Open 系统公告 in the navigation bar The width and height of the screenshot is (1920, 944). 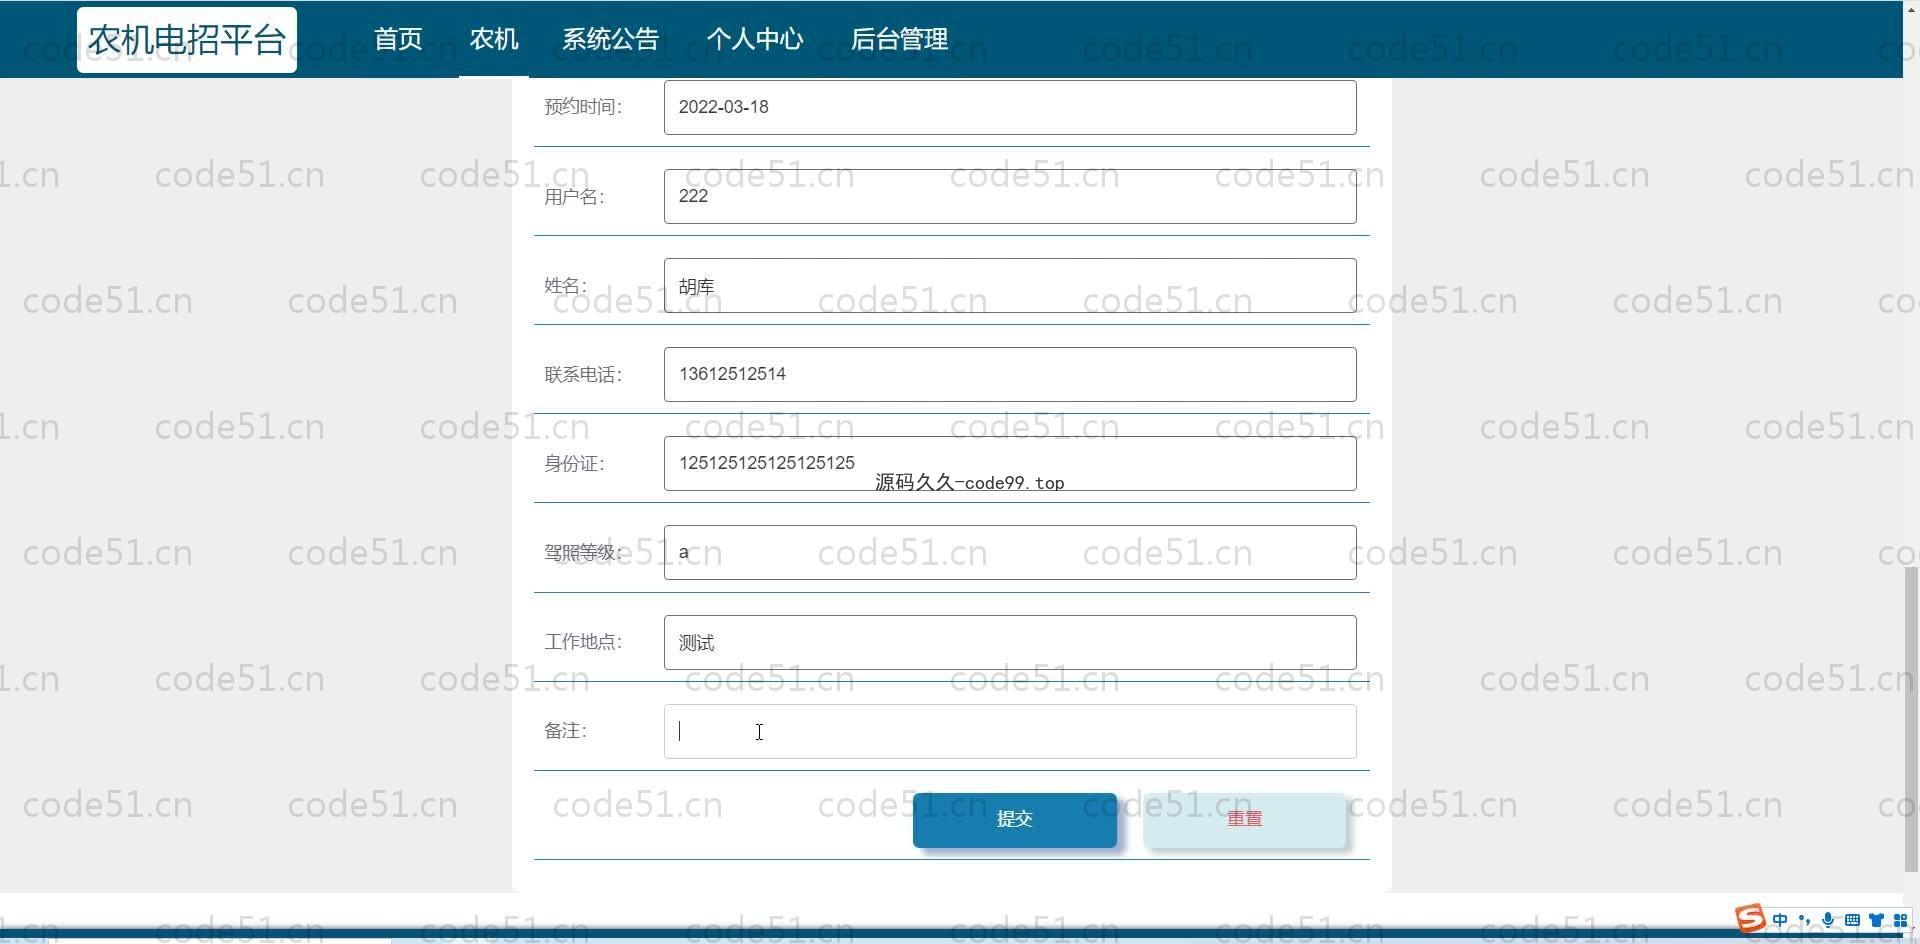610,39
